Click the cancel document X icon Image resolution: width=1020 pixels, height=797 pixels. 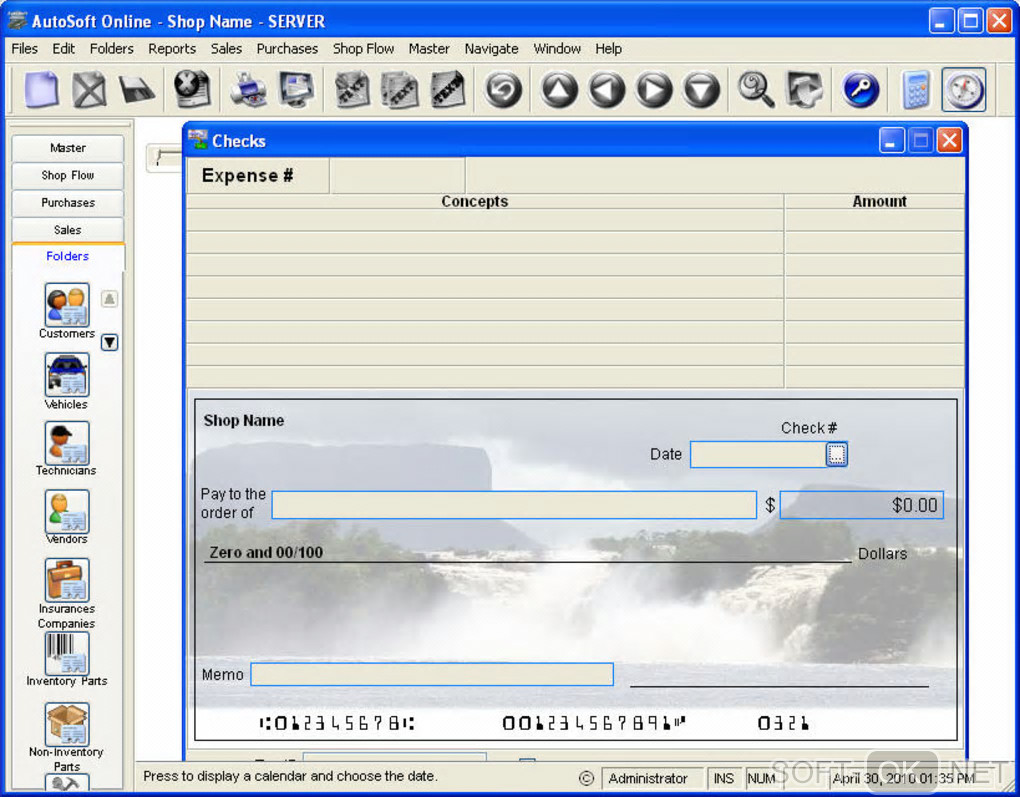(193, 89)
